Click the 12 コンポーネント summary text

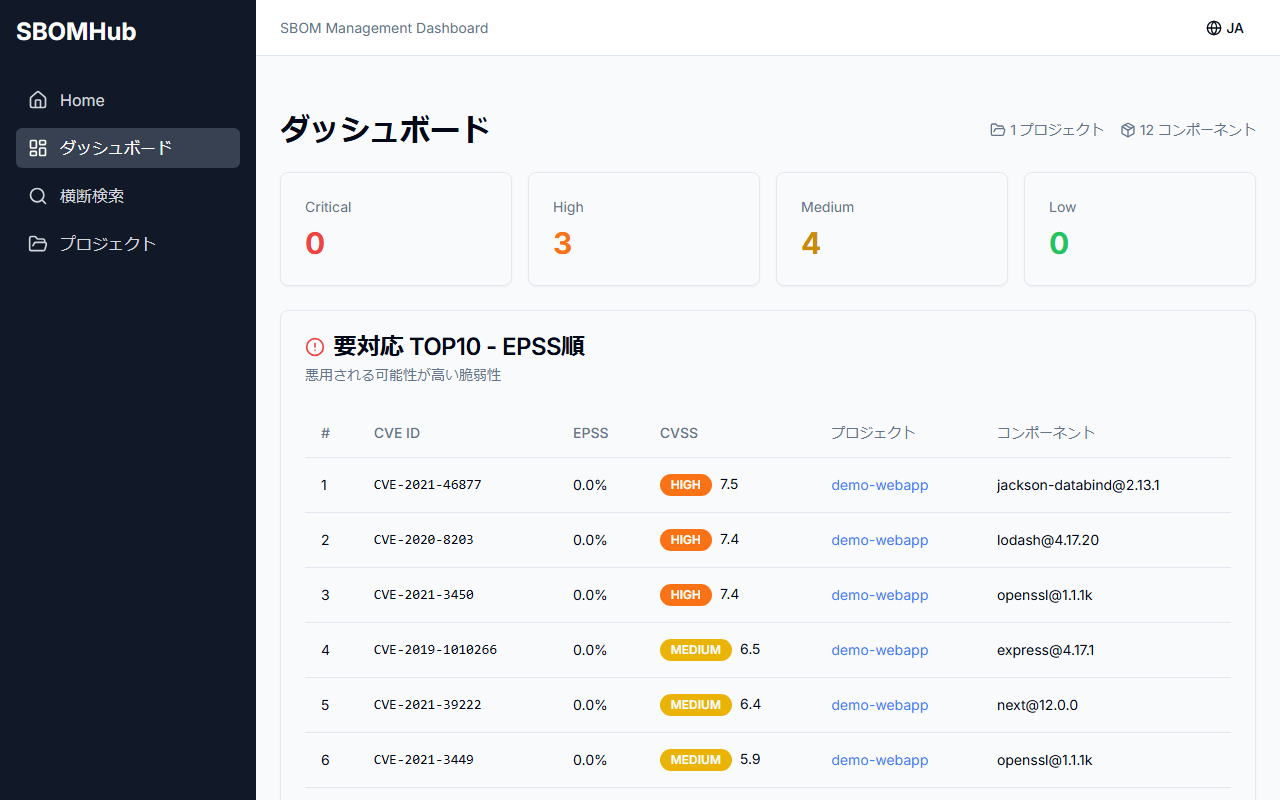pyautogui.click(x=1198, y=130)
